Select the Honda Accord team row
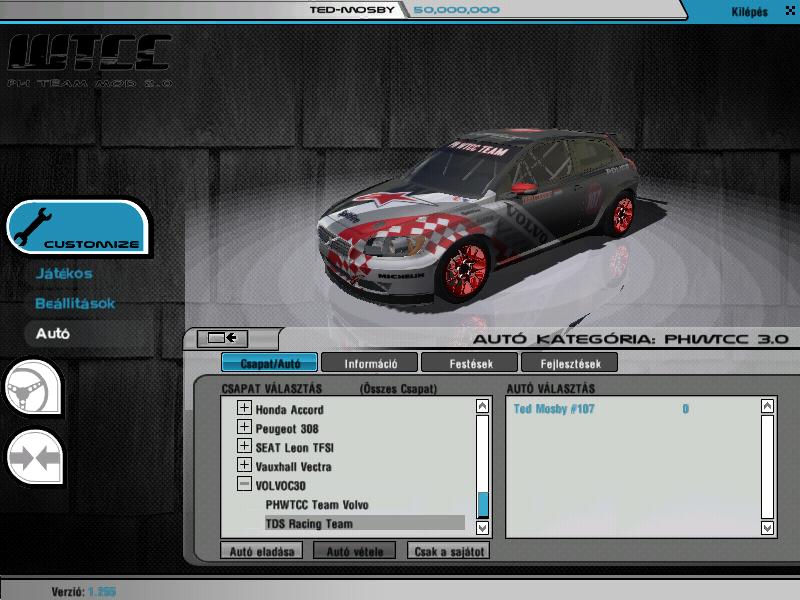 (289, 410)
